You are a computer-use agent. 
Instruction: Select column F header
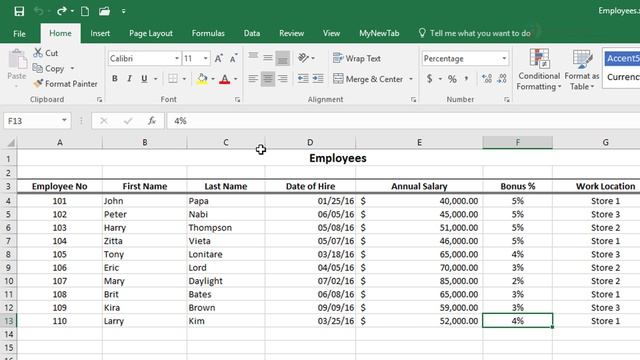[x=518, y=142]
